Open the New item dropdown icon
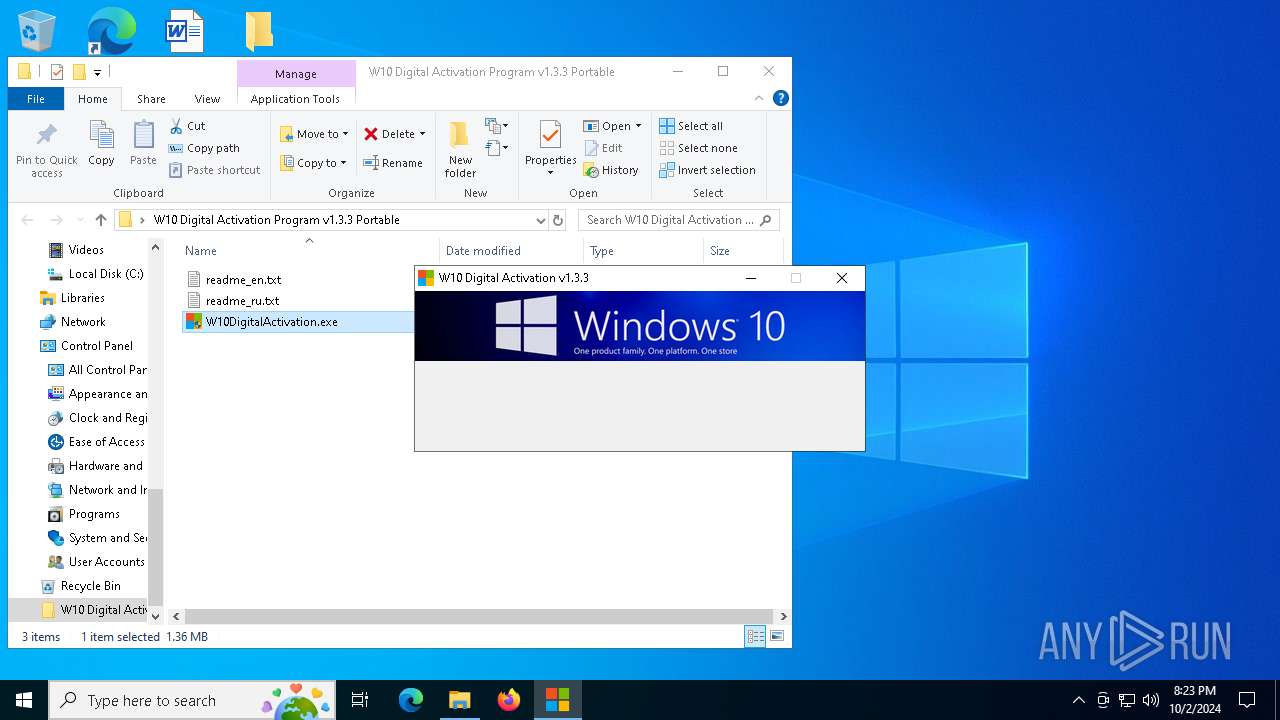This screenshot has width=1280, height=720. tap(497, 126)
